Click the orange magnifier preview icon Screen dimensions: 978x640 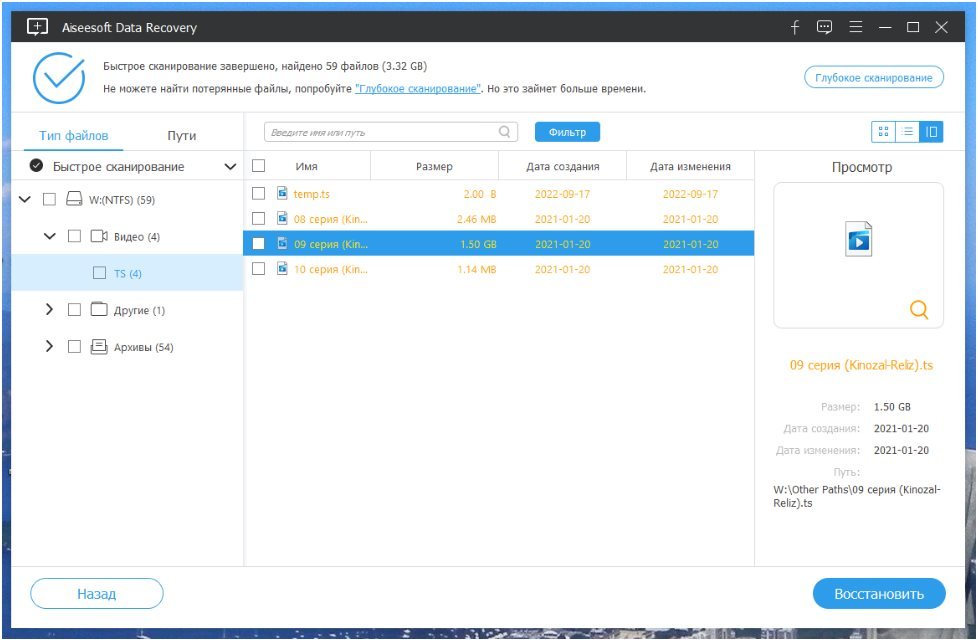(918, 310)
